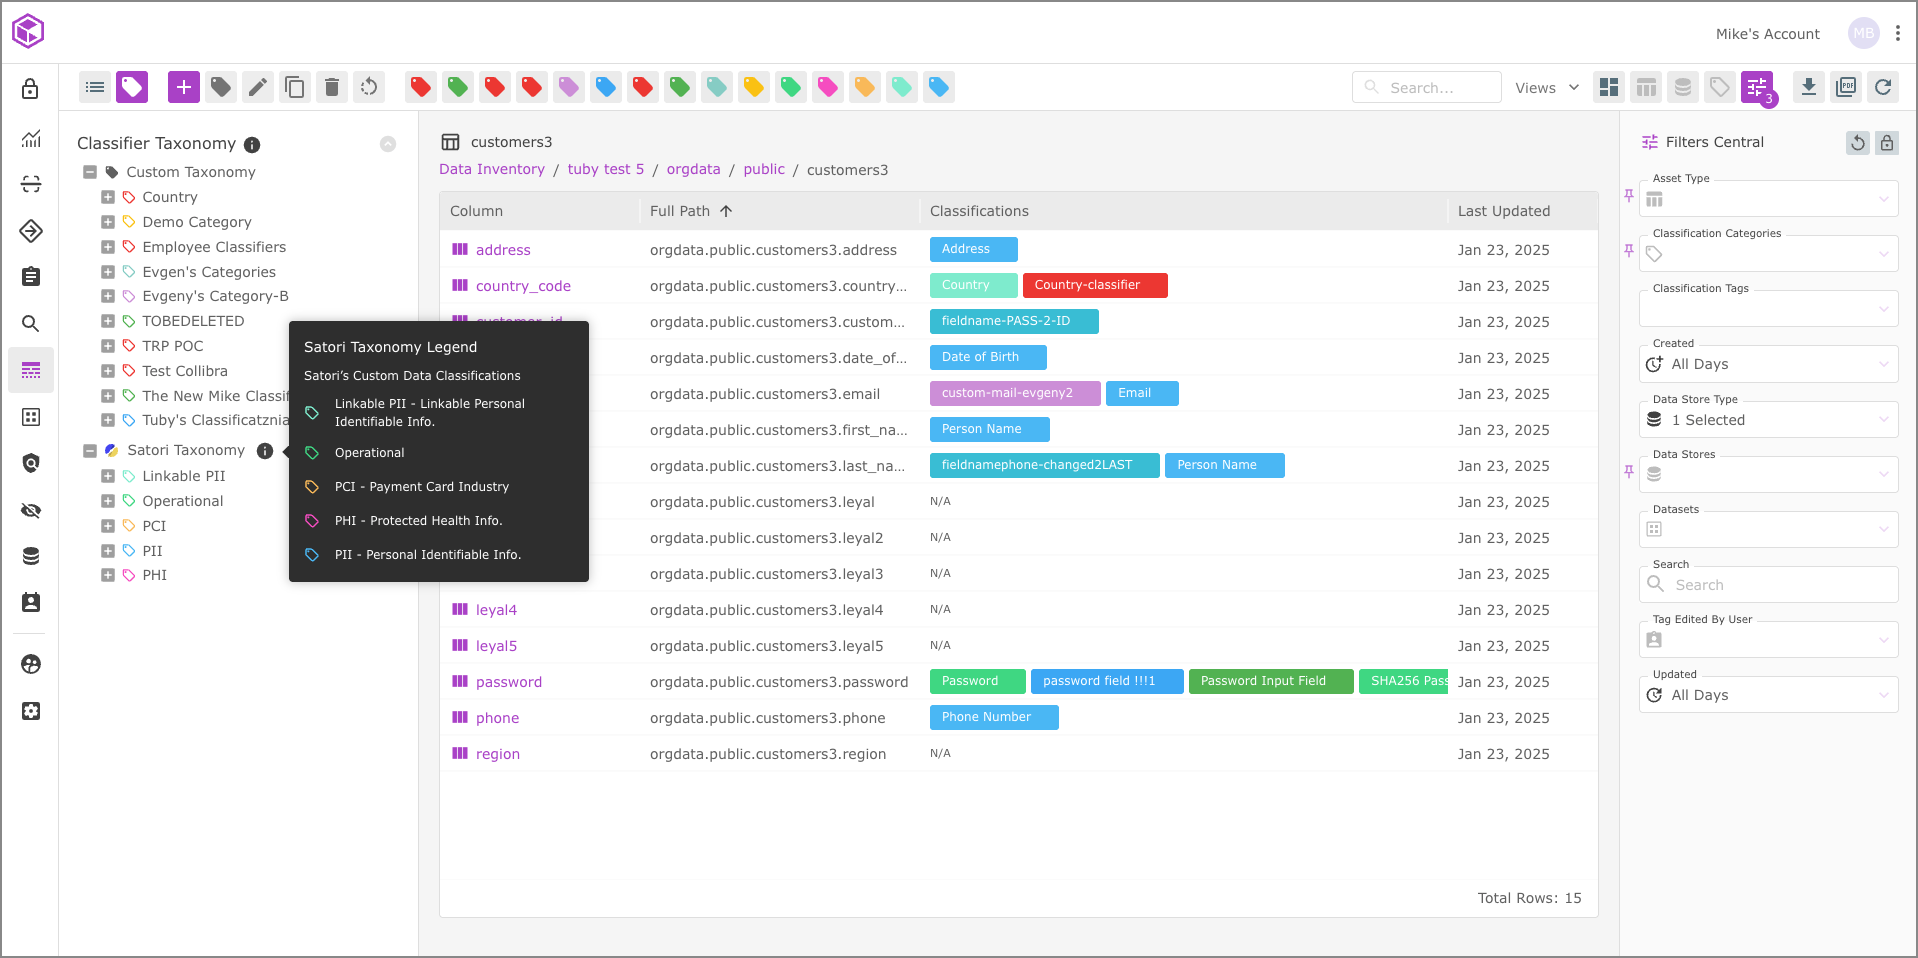Open the Data Store Type dropdown
Screen dimensions: 1918x958
(1768, 420)
